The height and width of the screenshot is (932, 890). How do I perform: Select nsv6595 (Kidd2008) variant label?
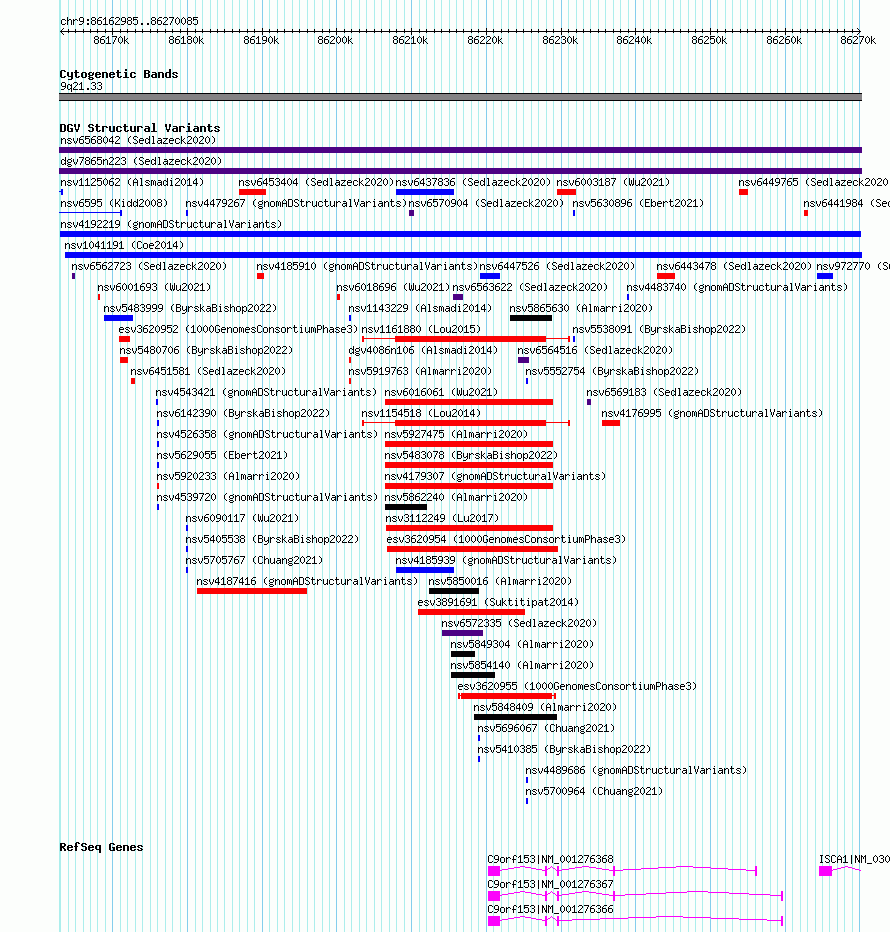click(x=114, y=203)
